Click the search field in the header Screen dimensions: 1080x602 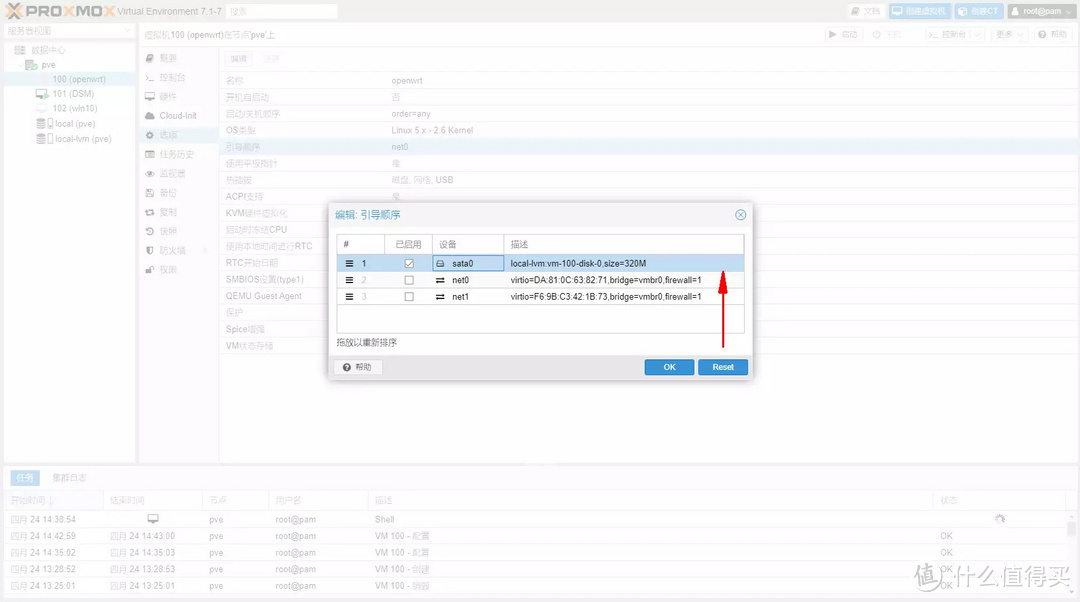click(x=282, y=12)
